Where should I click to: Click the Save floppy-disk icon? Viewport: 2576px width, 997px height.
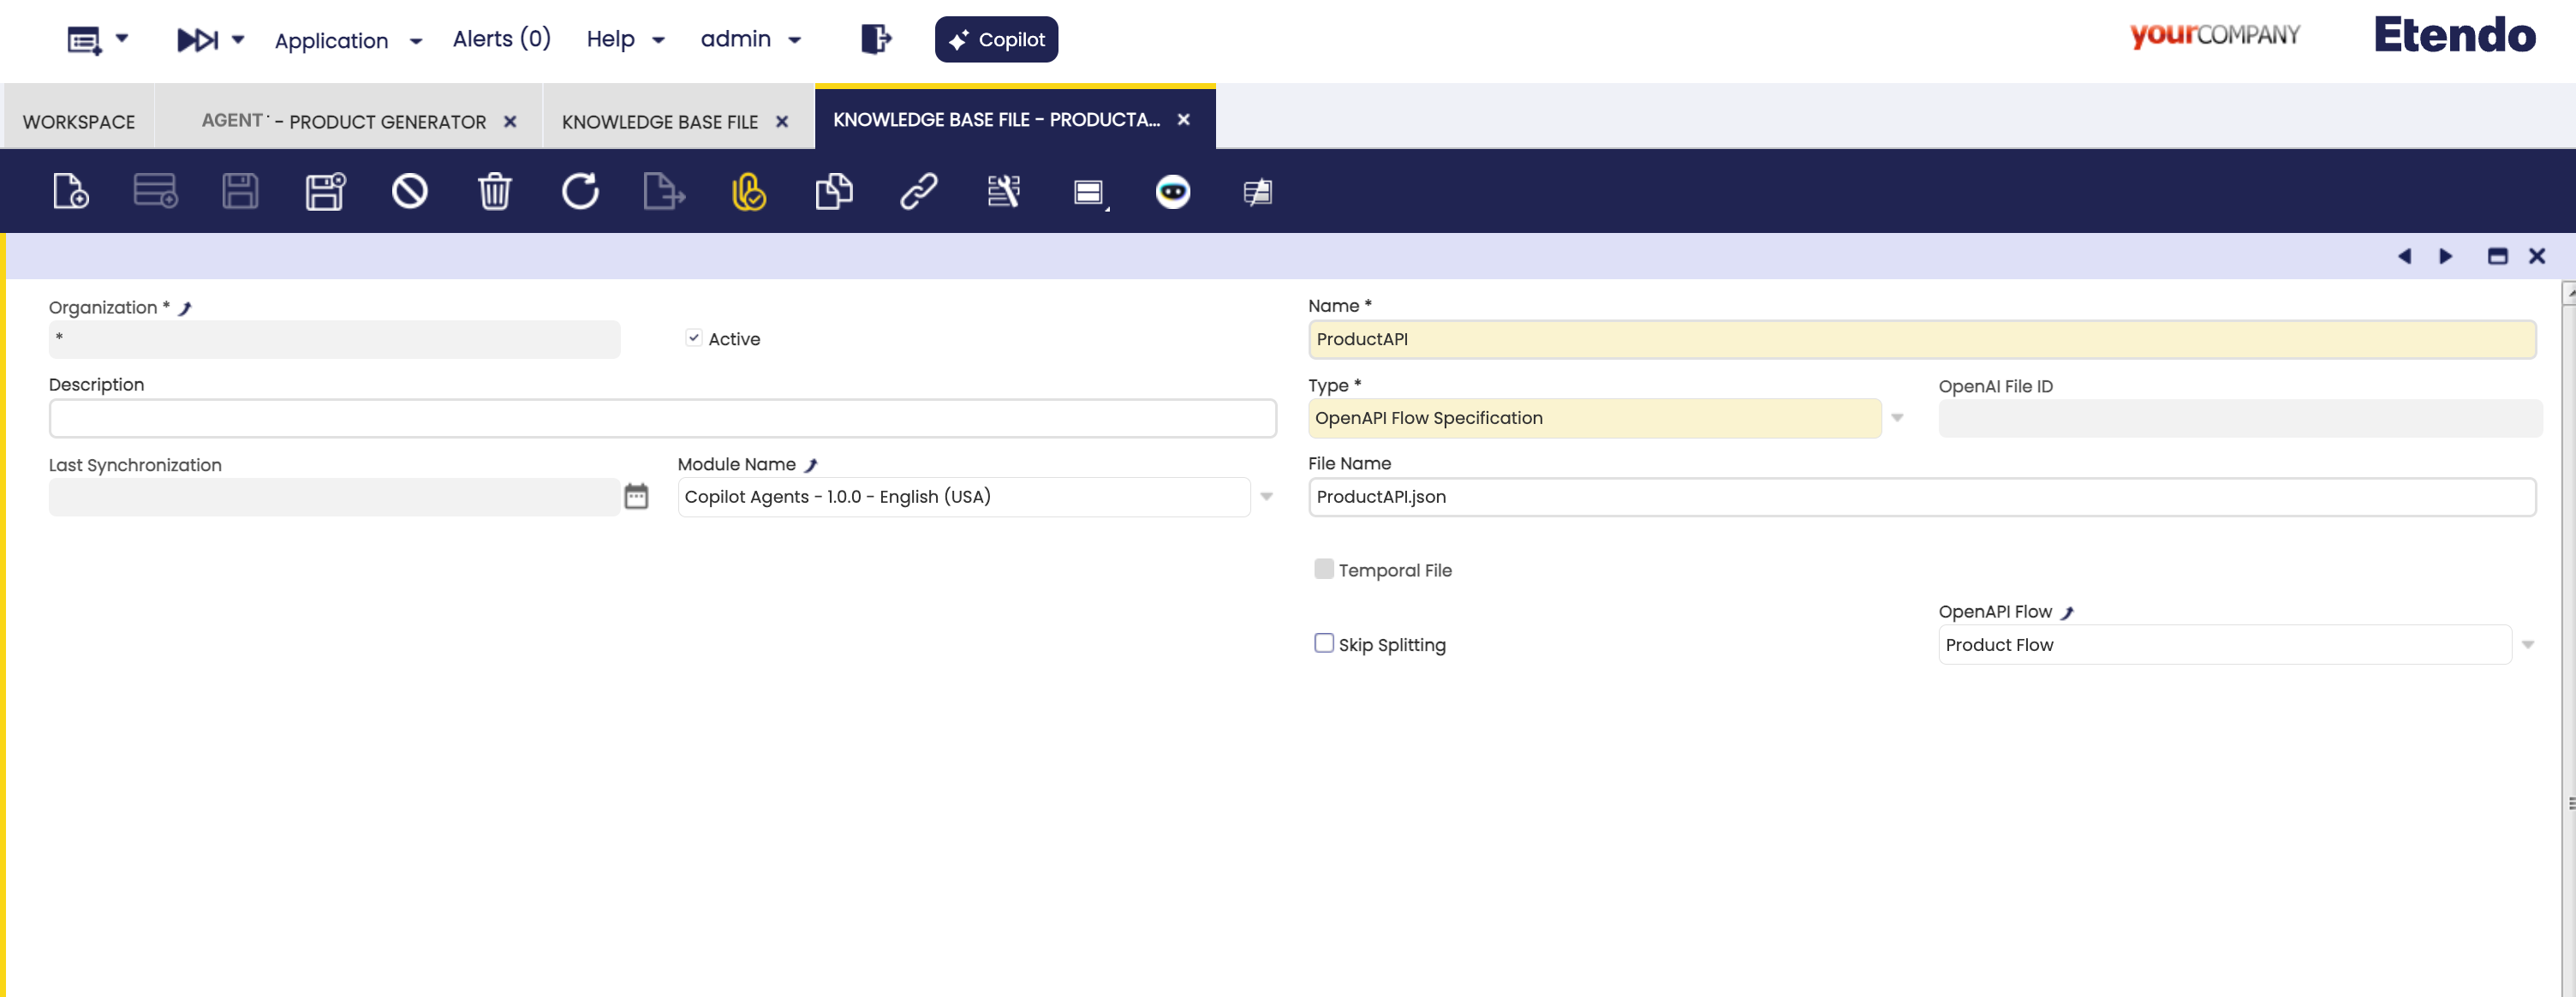click(240, 190)
